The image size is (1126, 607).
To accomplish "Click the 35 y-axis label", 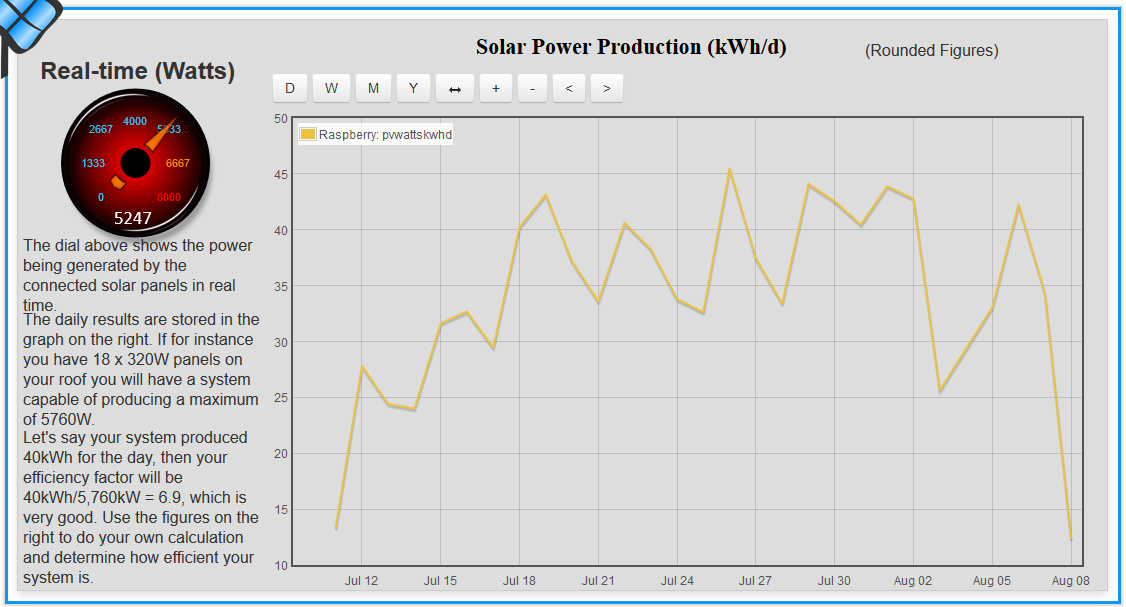I will click(x=281, y=287).
